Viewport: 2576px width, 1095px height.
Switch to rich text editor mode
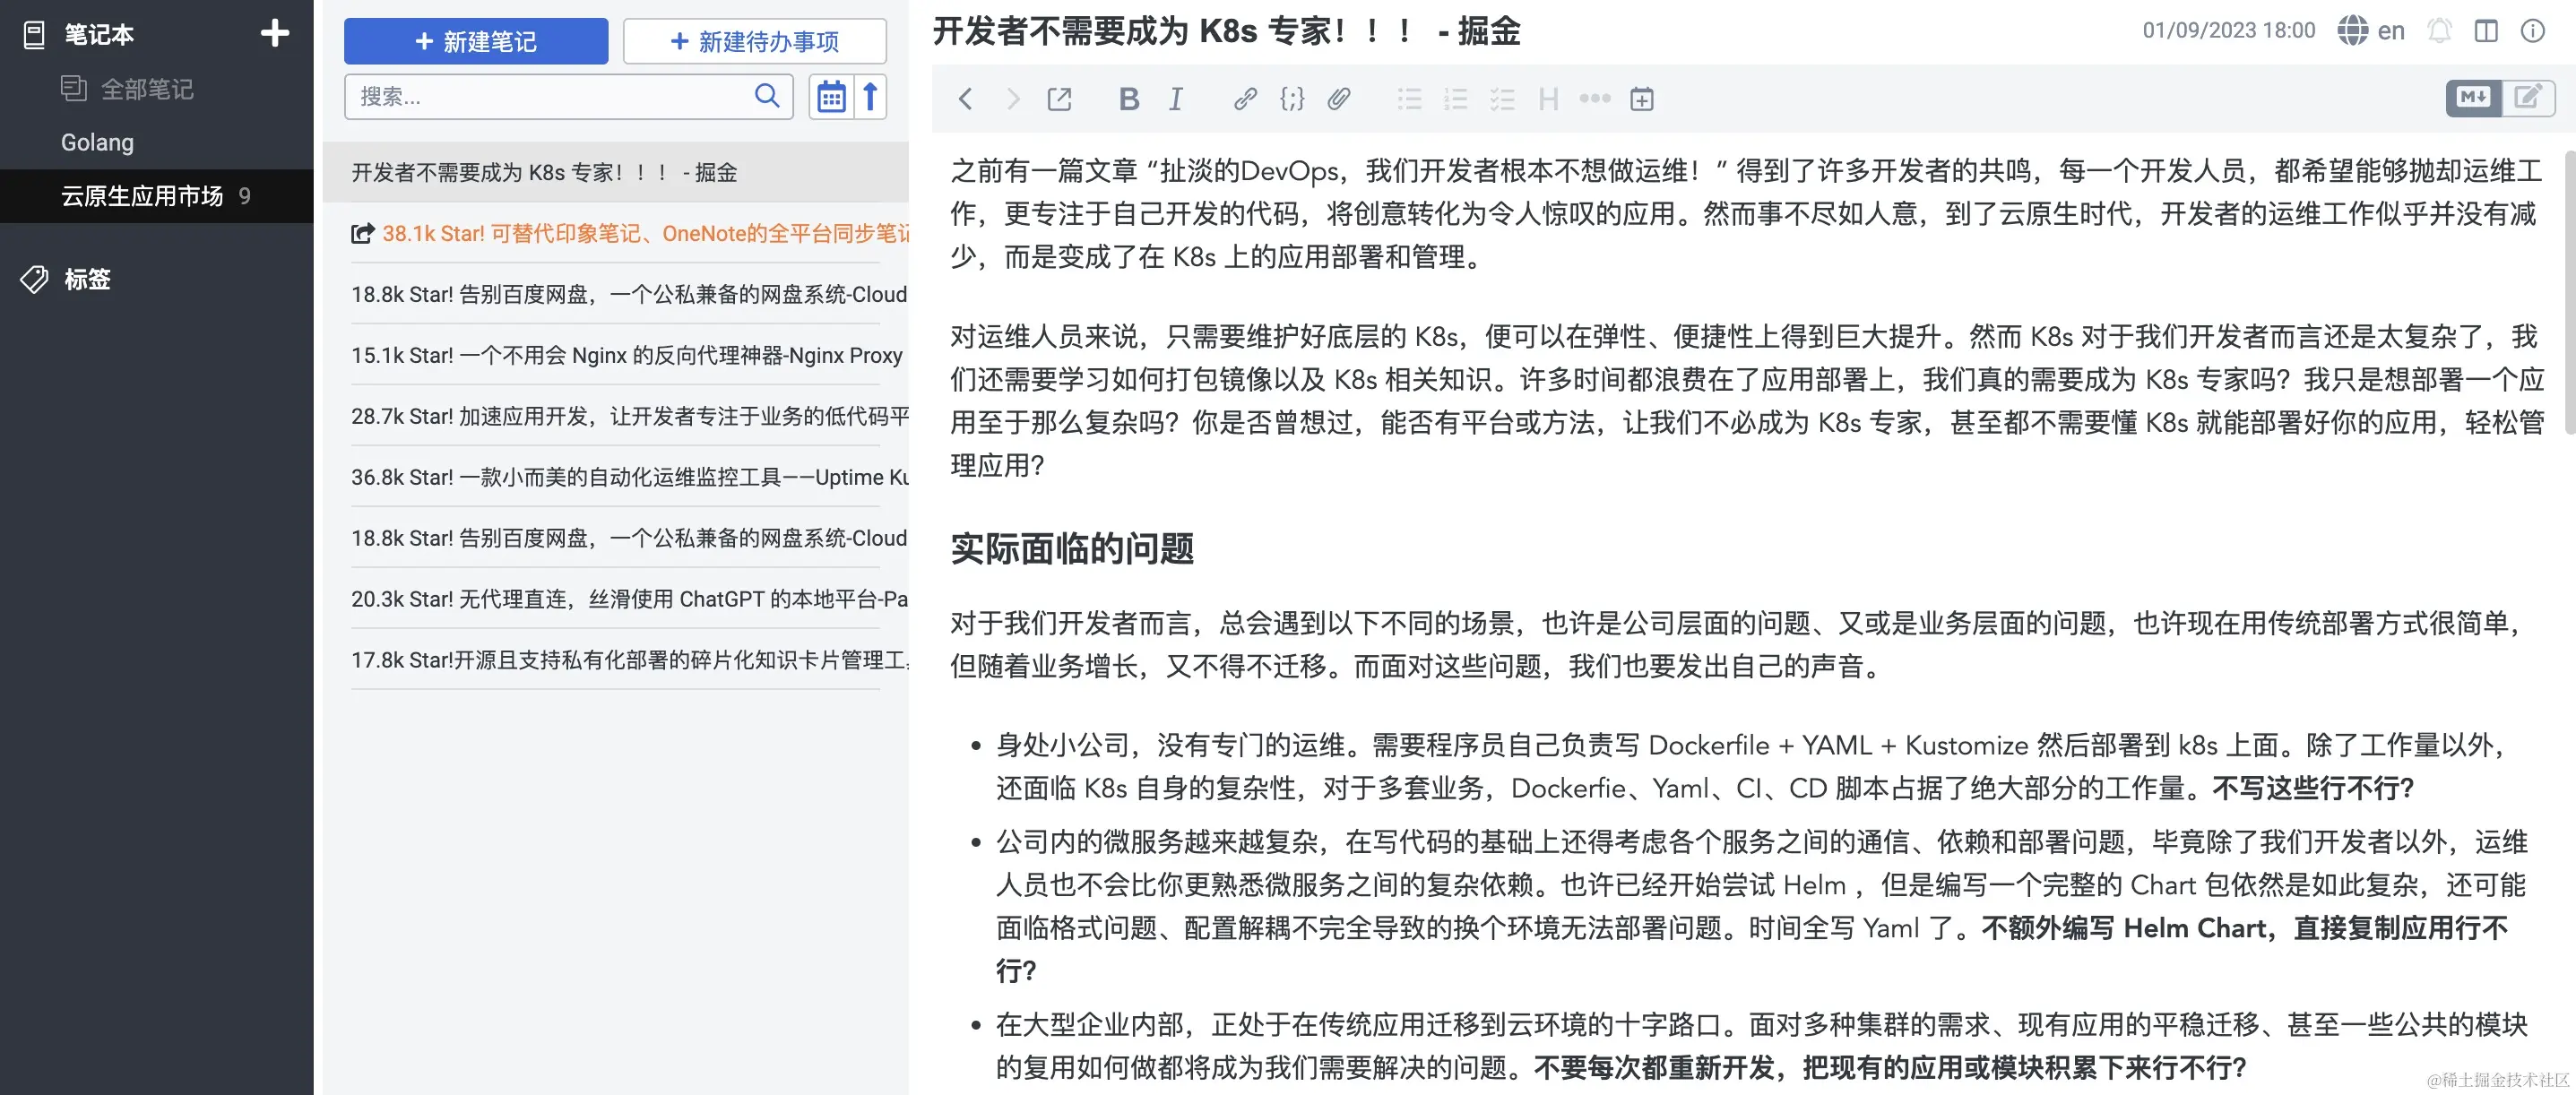2528,97
